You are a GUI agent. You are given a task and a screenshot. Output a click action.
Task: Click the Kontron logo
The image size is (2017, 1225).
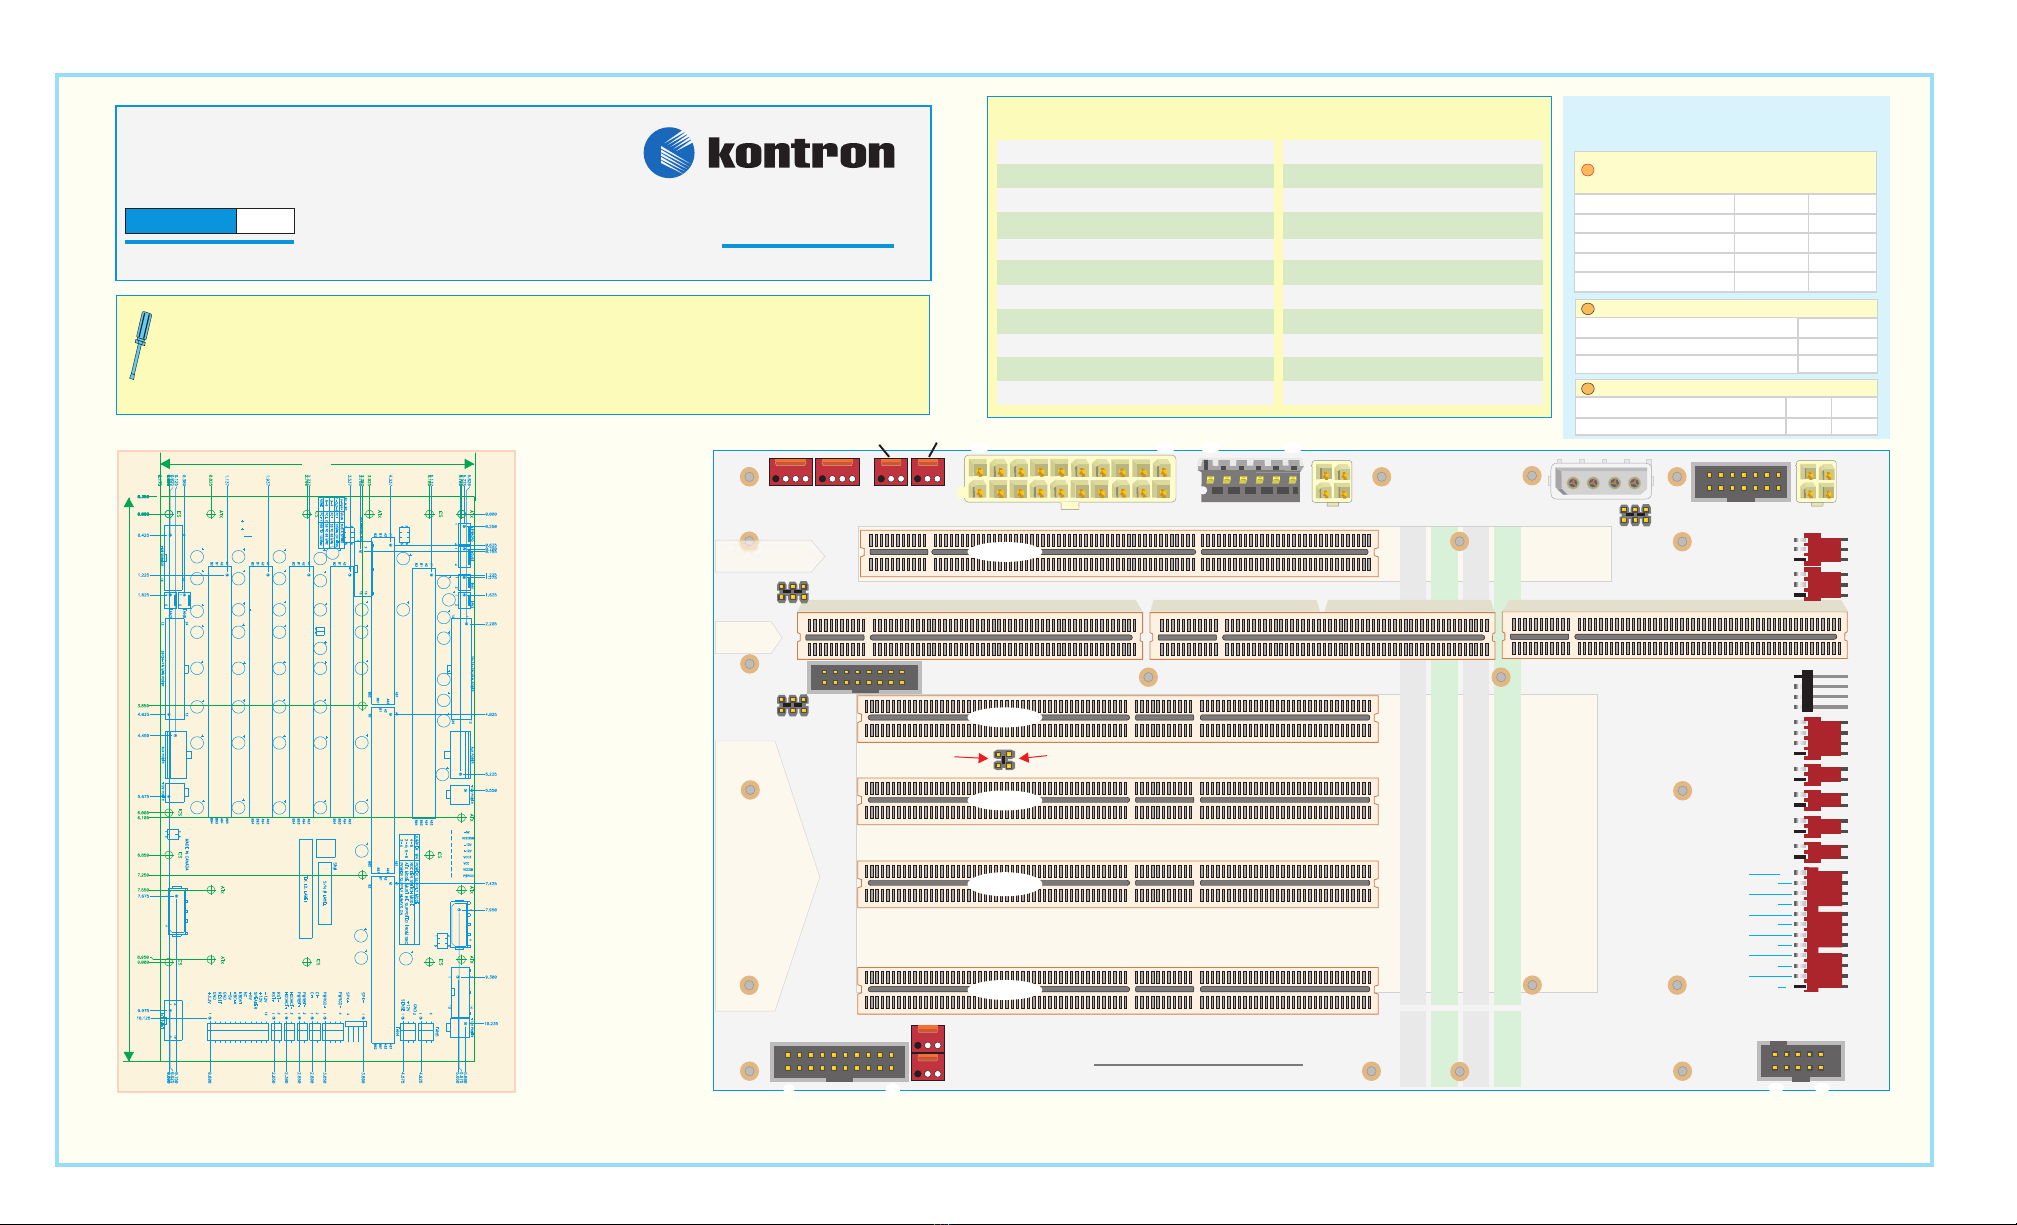769,153
